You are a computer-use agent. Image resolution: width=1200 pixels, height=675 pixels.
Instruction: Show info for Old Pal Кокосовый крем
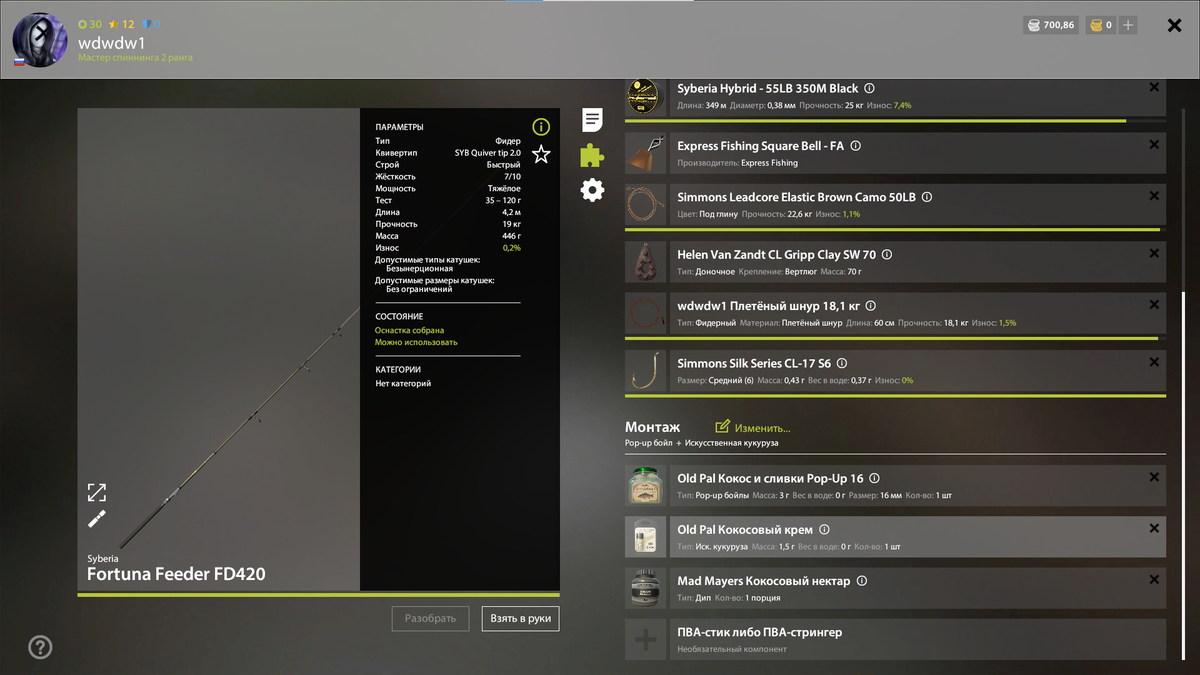[824, 529]
